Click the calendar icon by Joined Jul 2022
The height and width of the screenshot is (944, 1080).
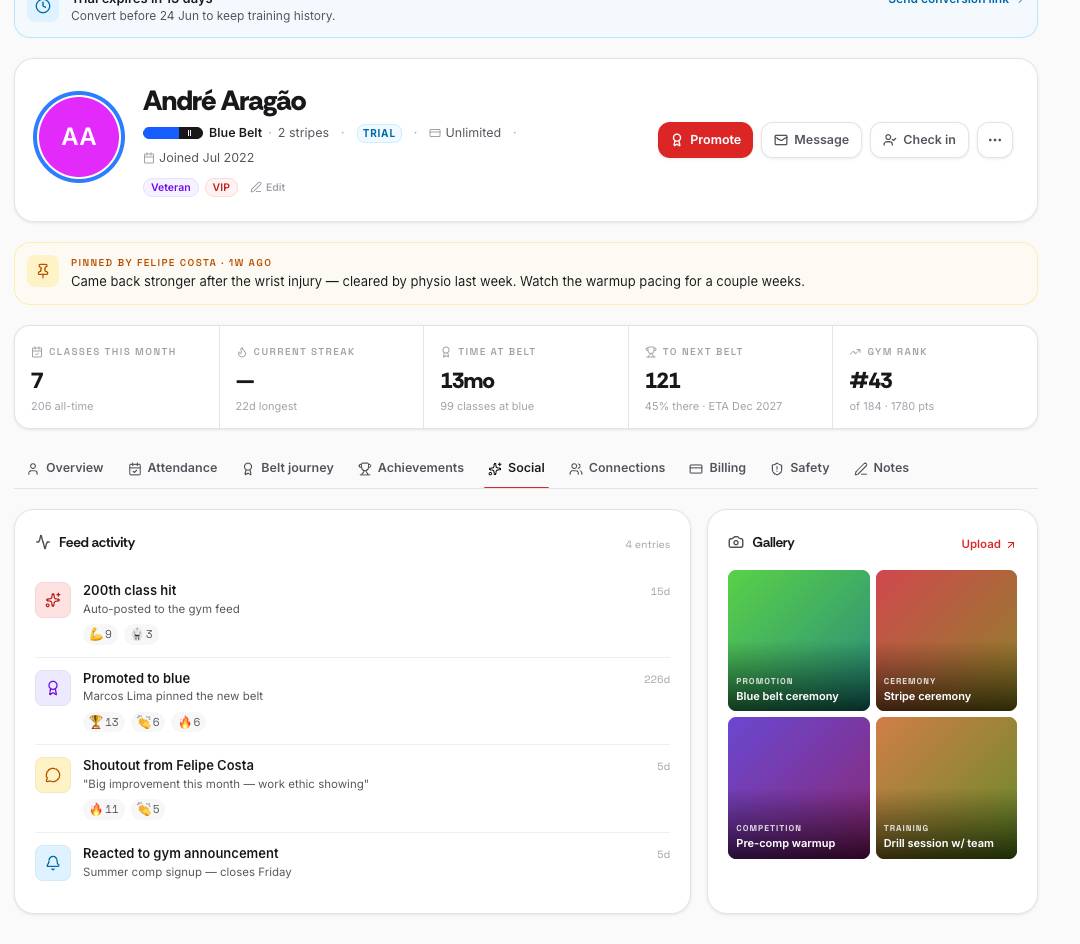149,158
